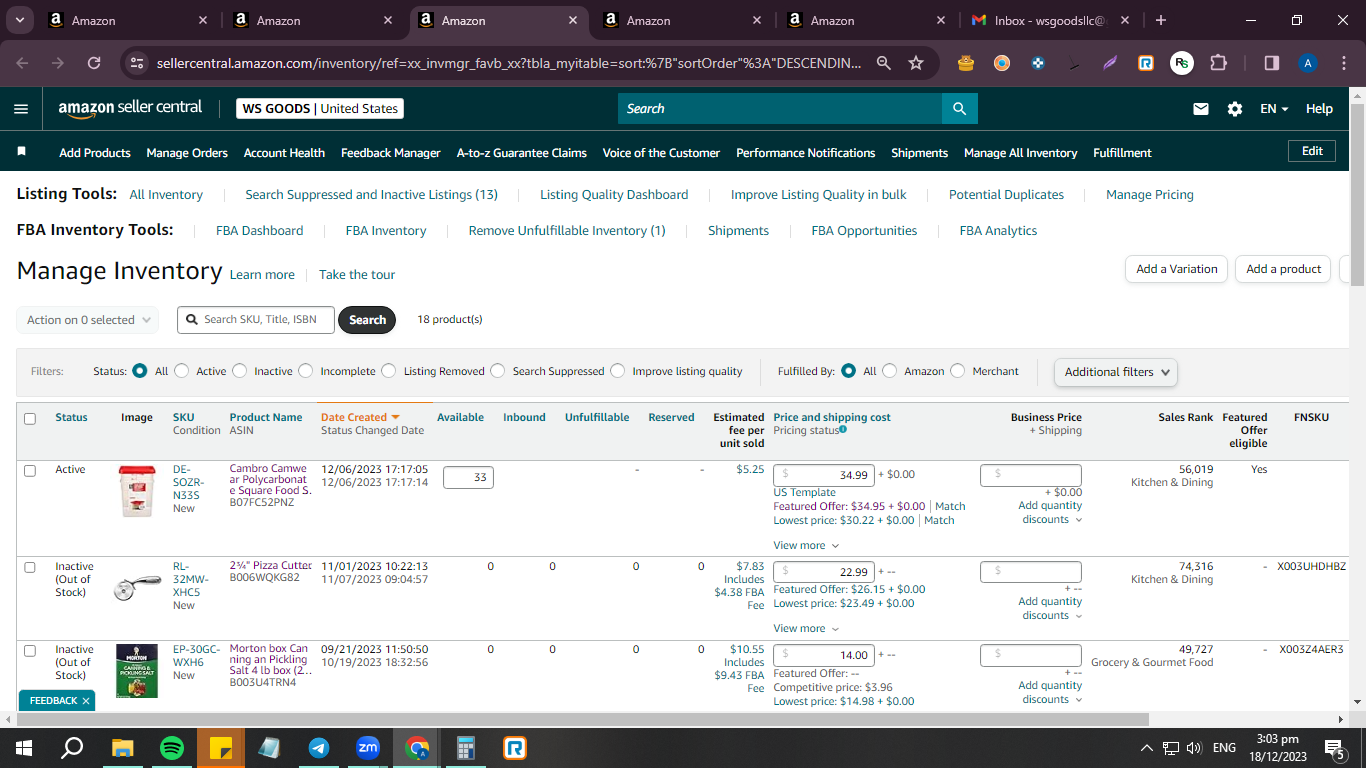Select the Amazon fulfilled-by radio button
The width and height of the screenshot is (1366, 768).
coord(889,371)
